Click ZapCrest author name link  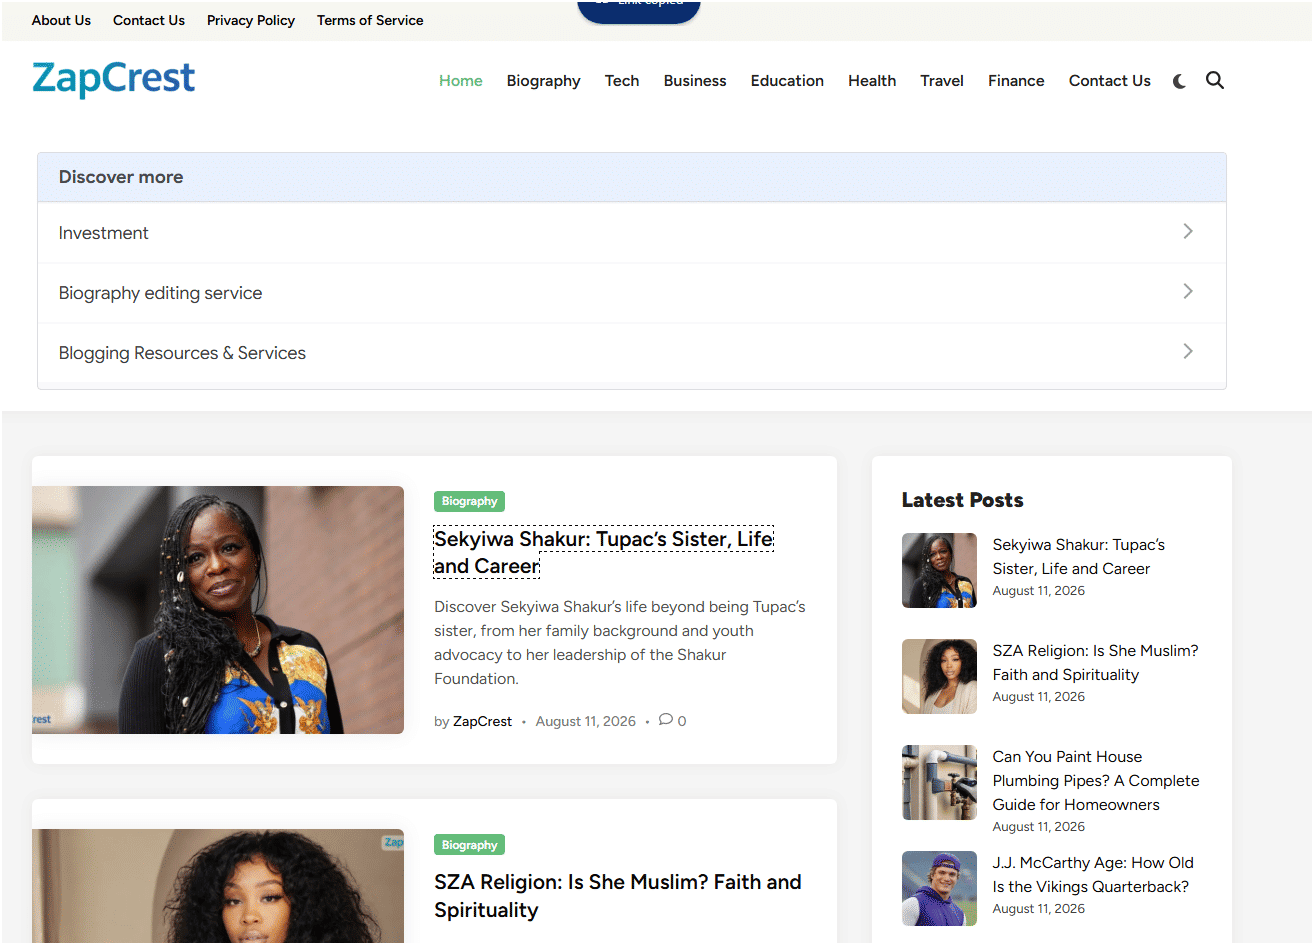(482, 721)
